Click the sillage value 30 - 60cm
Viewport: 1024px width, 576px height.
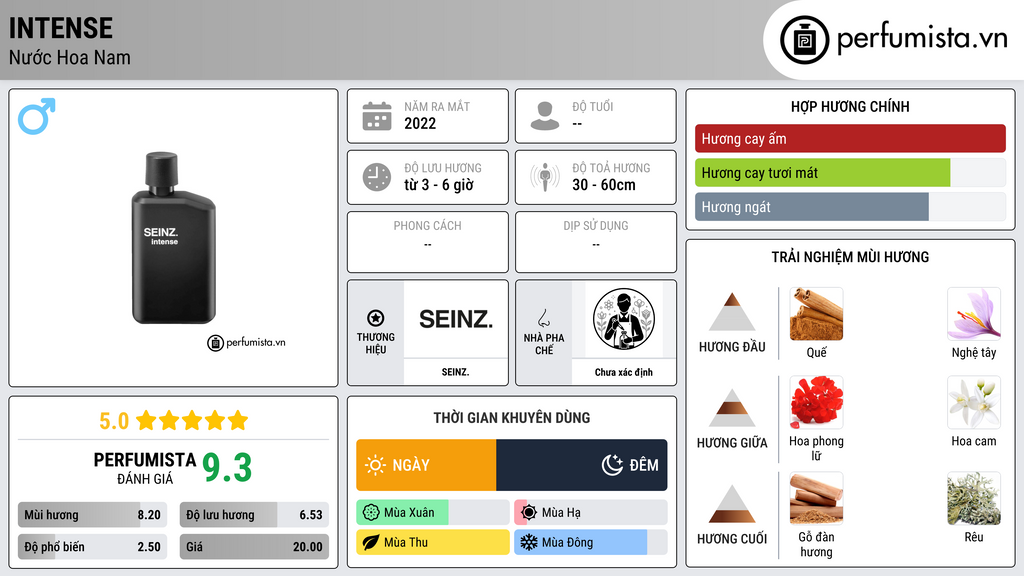click(603, 185)
